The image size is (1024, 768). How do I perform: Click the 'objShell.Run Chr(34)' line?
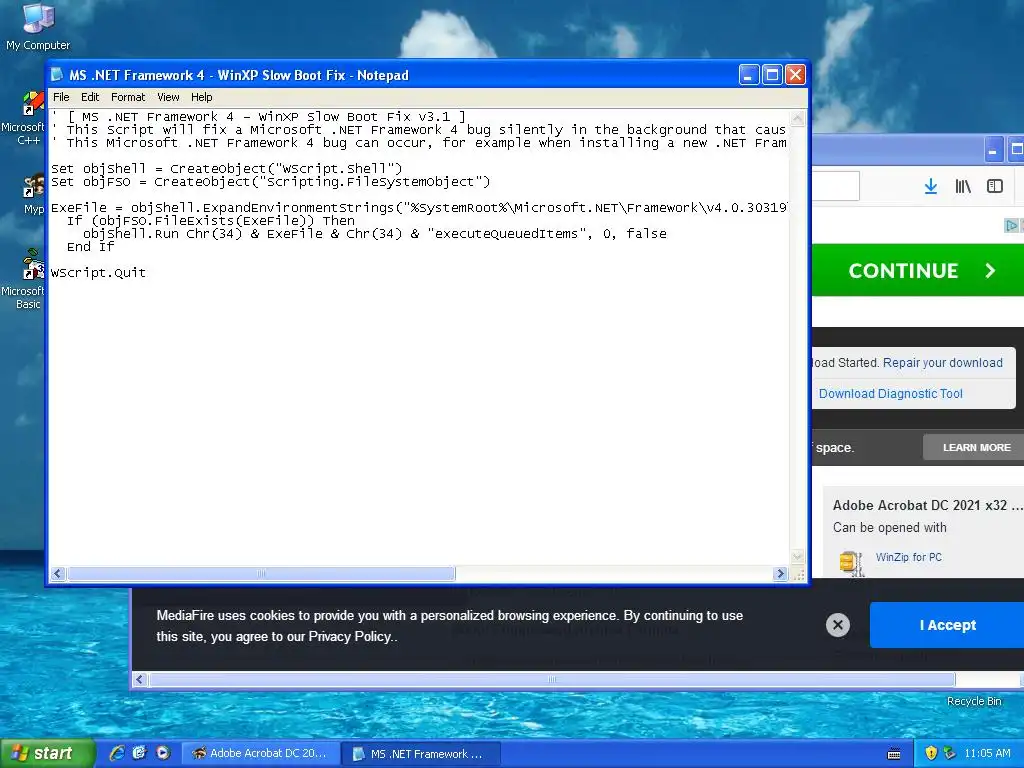pyautogui.click(x=375, y=233)
